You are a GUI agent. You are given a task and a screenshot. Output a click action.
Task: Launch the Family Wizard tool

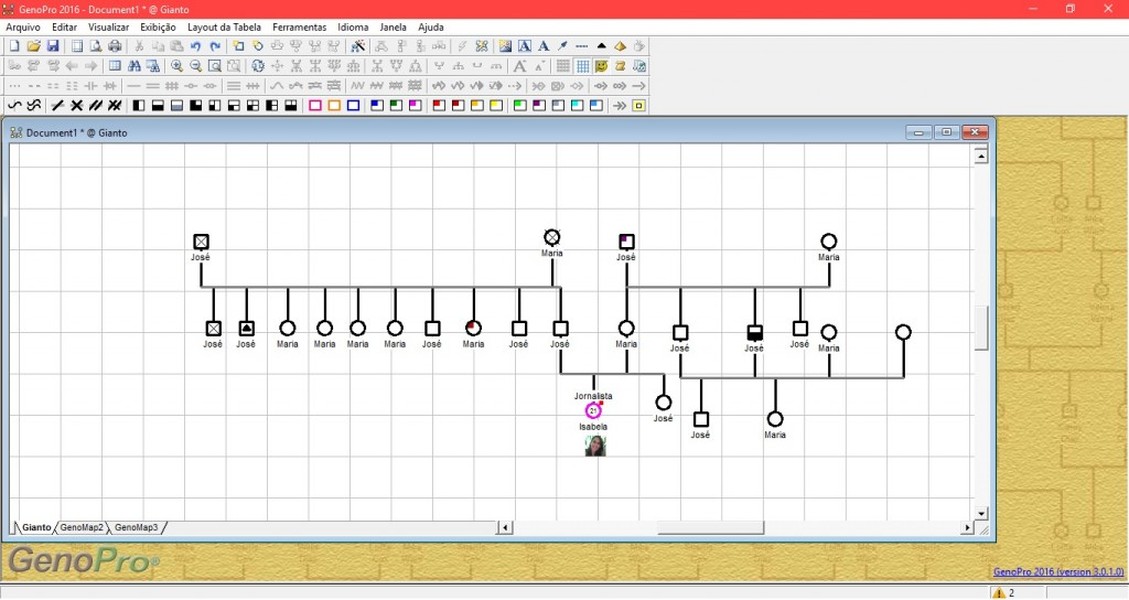[357, 46]
